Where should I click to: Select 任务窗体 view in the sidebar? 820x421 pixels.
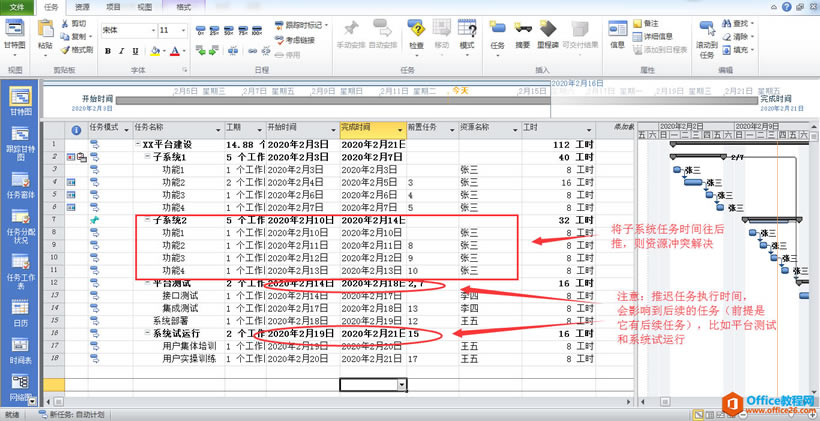coord(20,185)
